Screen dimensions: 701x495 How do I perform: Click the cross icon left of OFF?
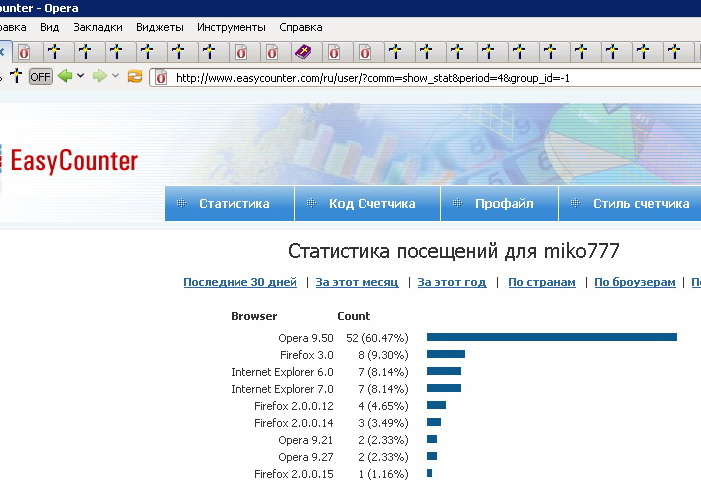pos(15,76)
